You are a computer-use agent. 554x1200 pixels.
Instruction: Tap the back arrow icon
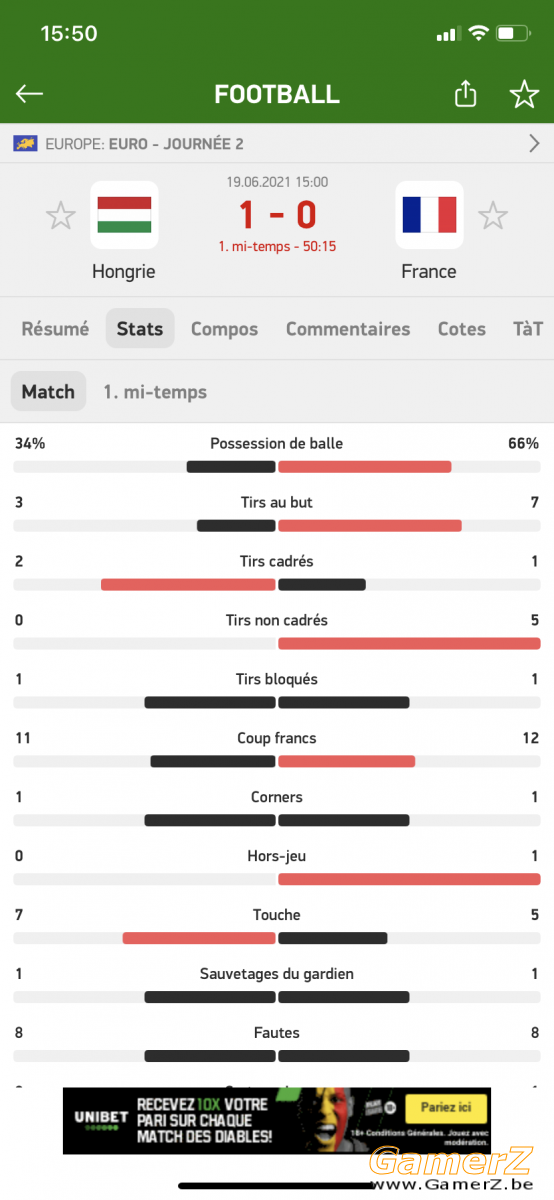click(29, 94)
